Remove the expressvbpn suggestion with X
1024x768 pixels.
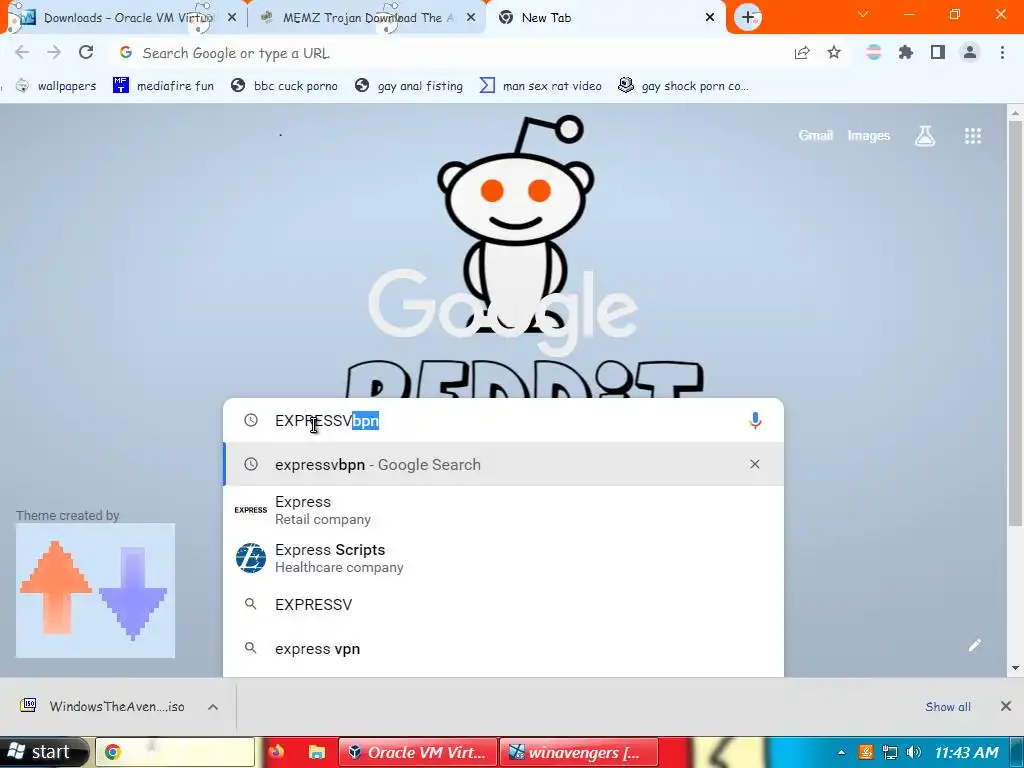(755, 464)
